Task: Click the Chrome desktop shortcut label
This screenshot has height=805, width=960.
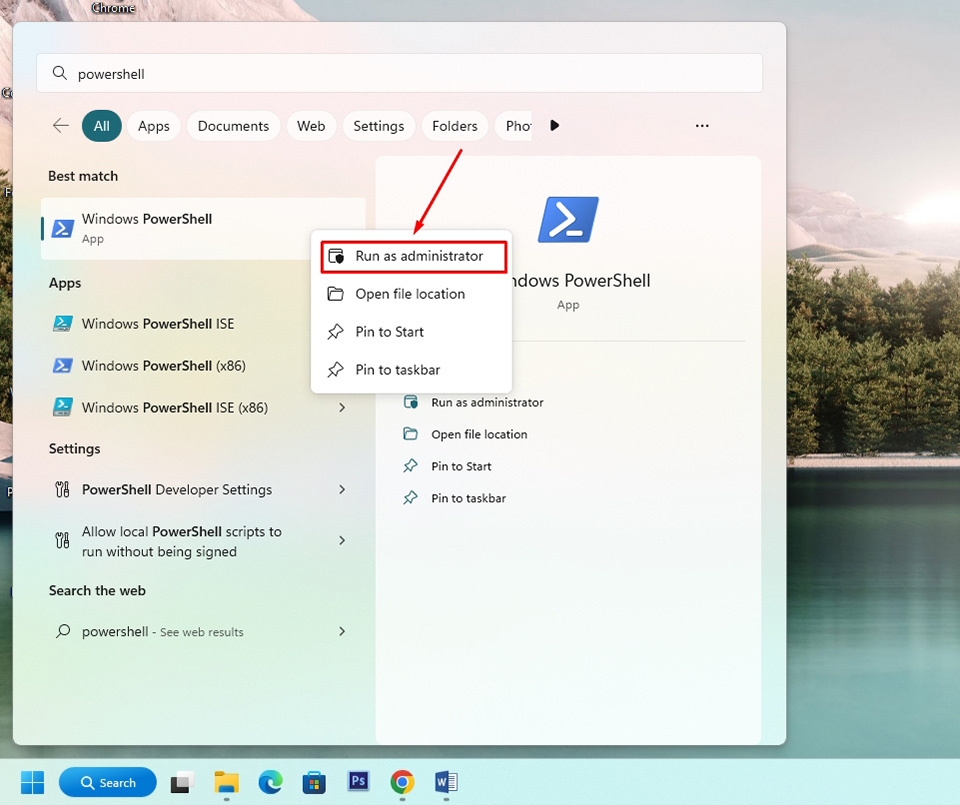Action: pyautogui.click(x=113, y=8)
